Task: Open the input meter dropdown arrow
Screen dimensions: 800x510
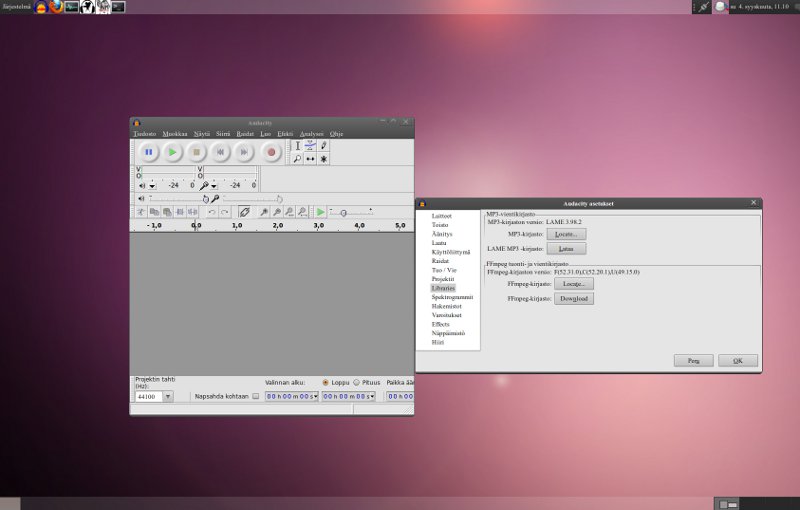Action: (214, 186)
